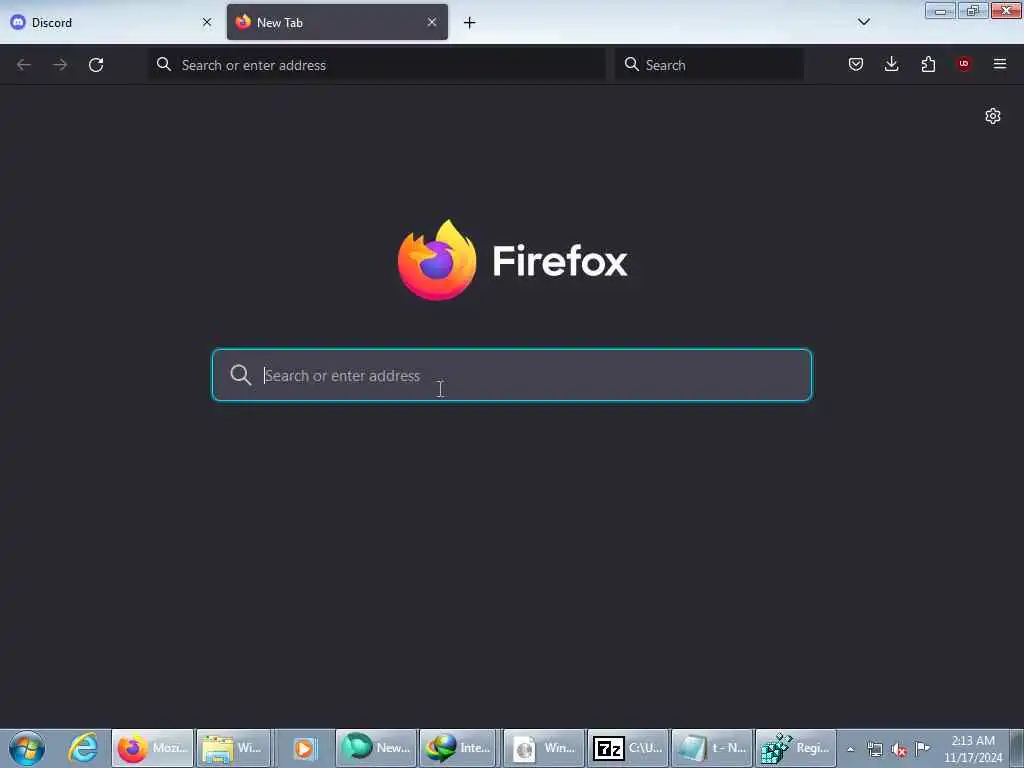The height and width of the screenshot is (768, 1024).
Task: Open the Extensions puzzle icon
Action: [x=928, y=64]
